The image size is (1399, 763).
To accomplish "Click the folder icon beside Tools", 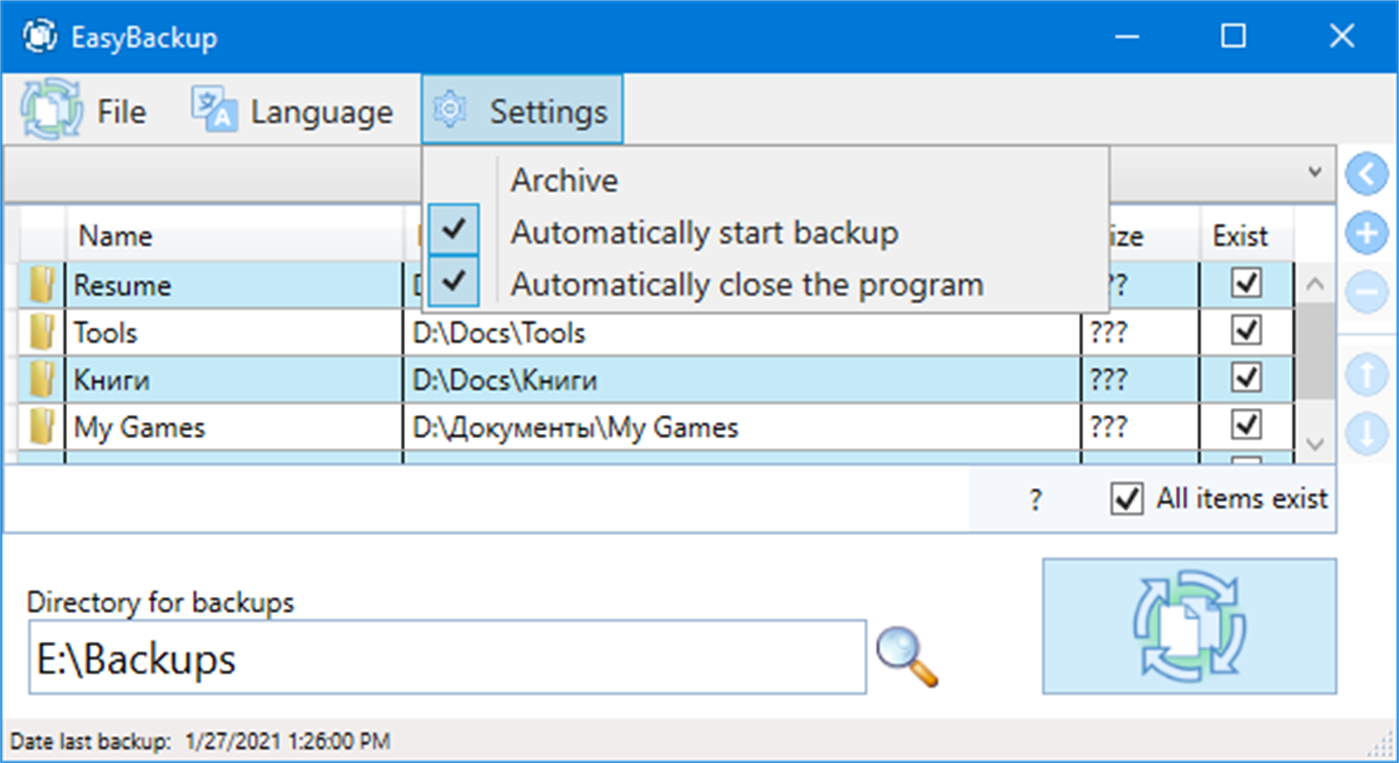I will 42,333.
